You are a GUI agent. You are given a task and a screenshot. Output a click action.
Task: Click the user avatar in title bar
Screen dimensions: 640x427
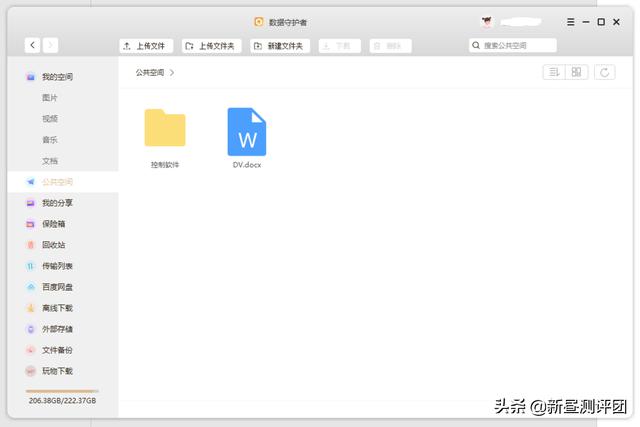pyautogui.click(x=487, y=22)
